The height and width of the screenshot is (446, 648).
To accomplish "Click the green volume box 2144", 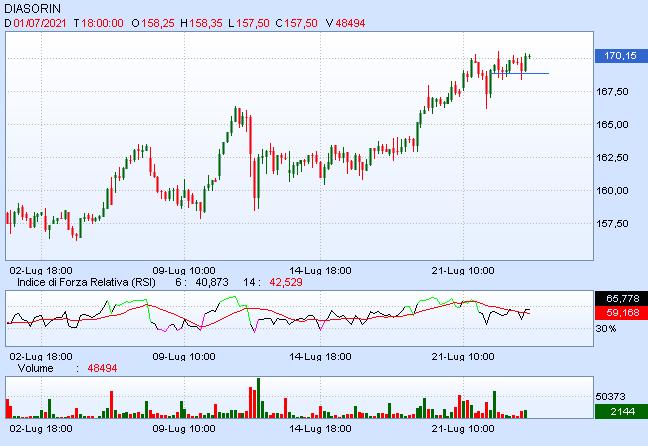I will tap(621, 411).
